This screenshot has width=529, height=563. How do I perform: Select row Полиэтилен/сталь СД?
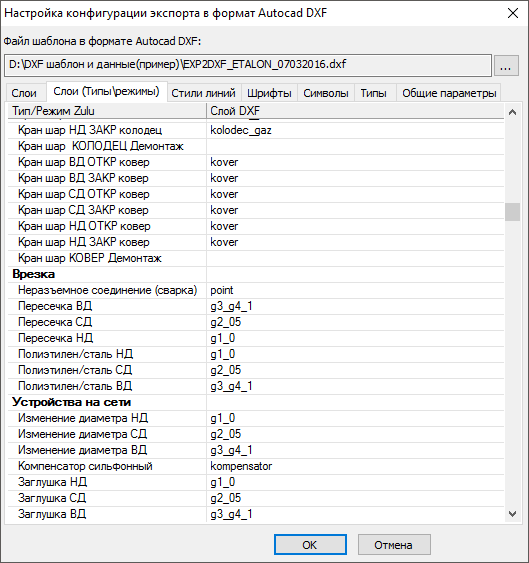pos(256,370)
